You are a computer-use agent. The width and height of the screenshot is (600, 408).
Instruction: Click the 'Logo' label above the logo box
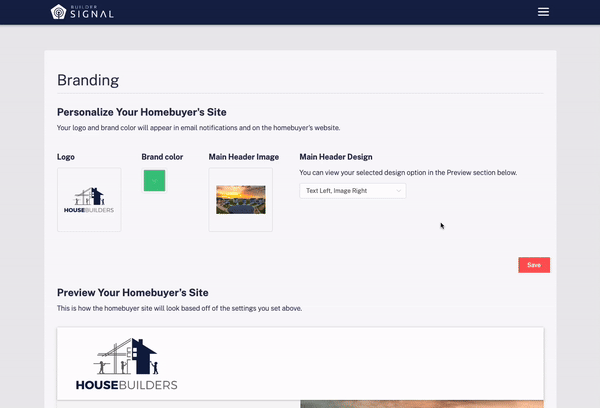point(66,157)
